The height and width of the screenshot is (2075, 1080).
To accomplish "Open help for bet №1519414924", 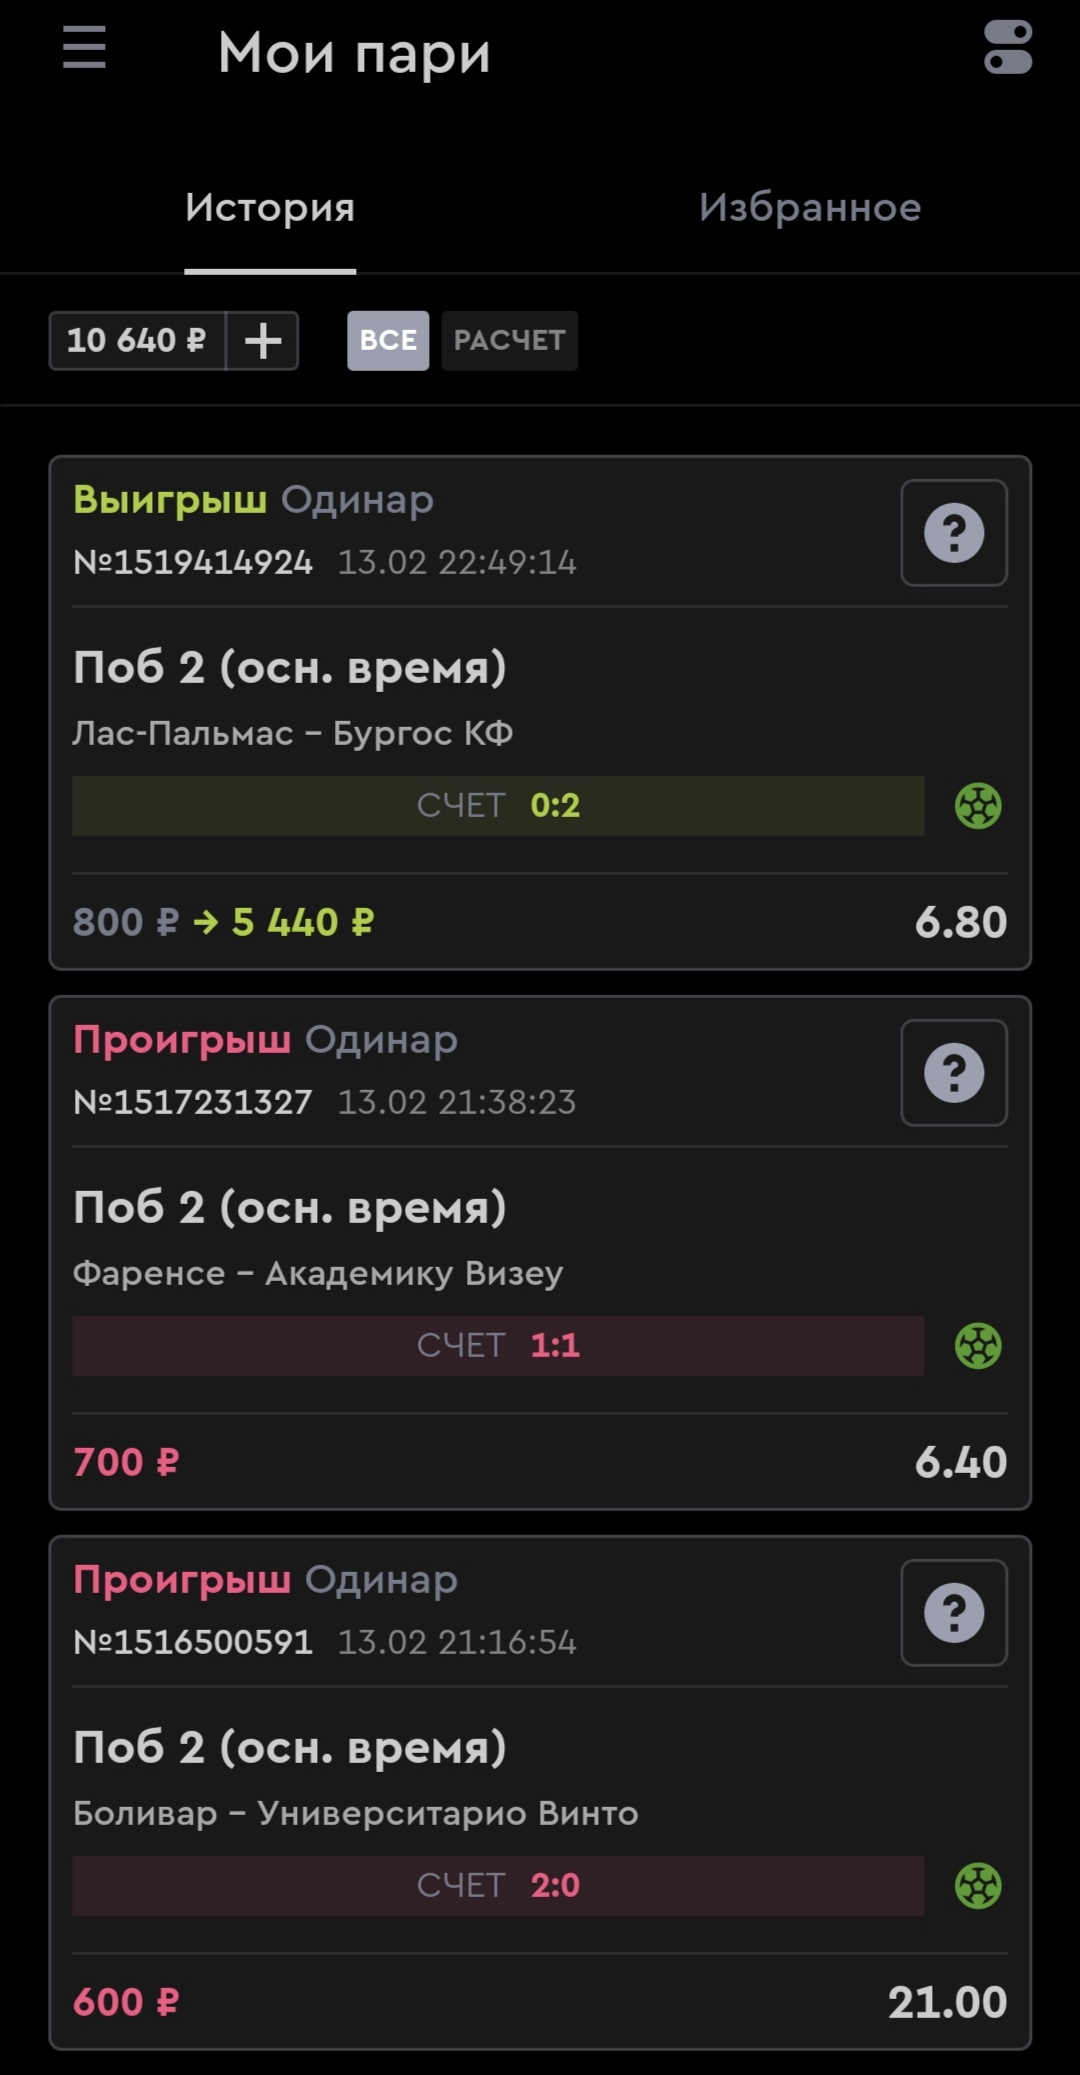I will pyautogui.click(x=953, y=533).
